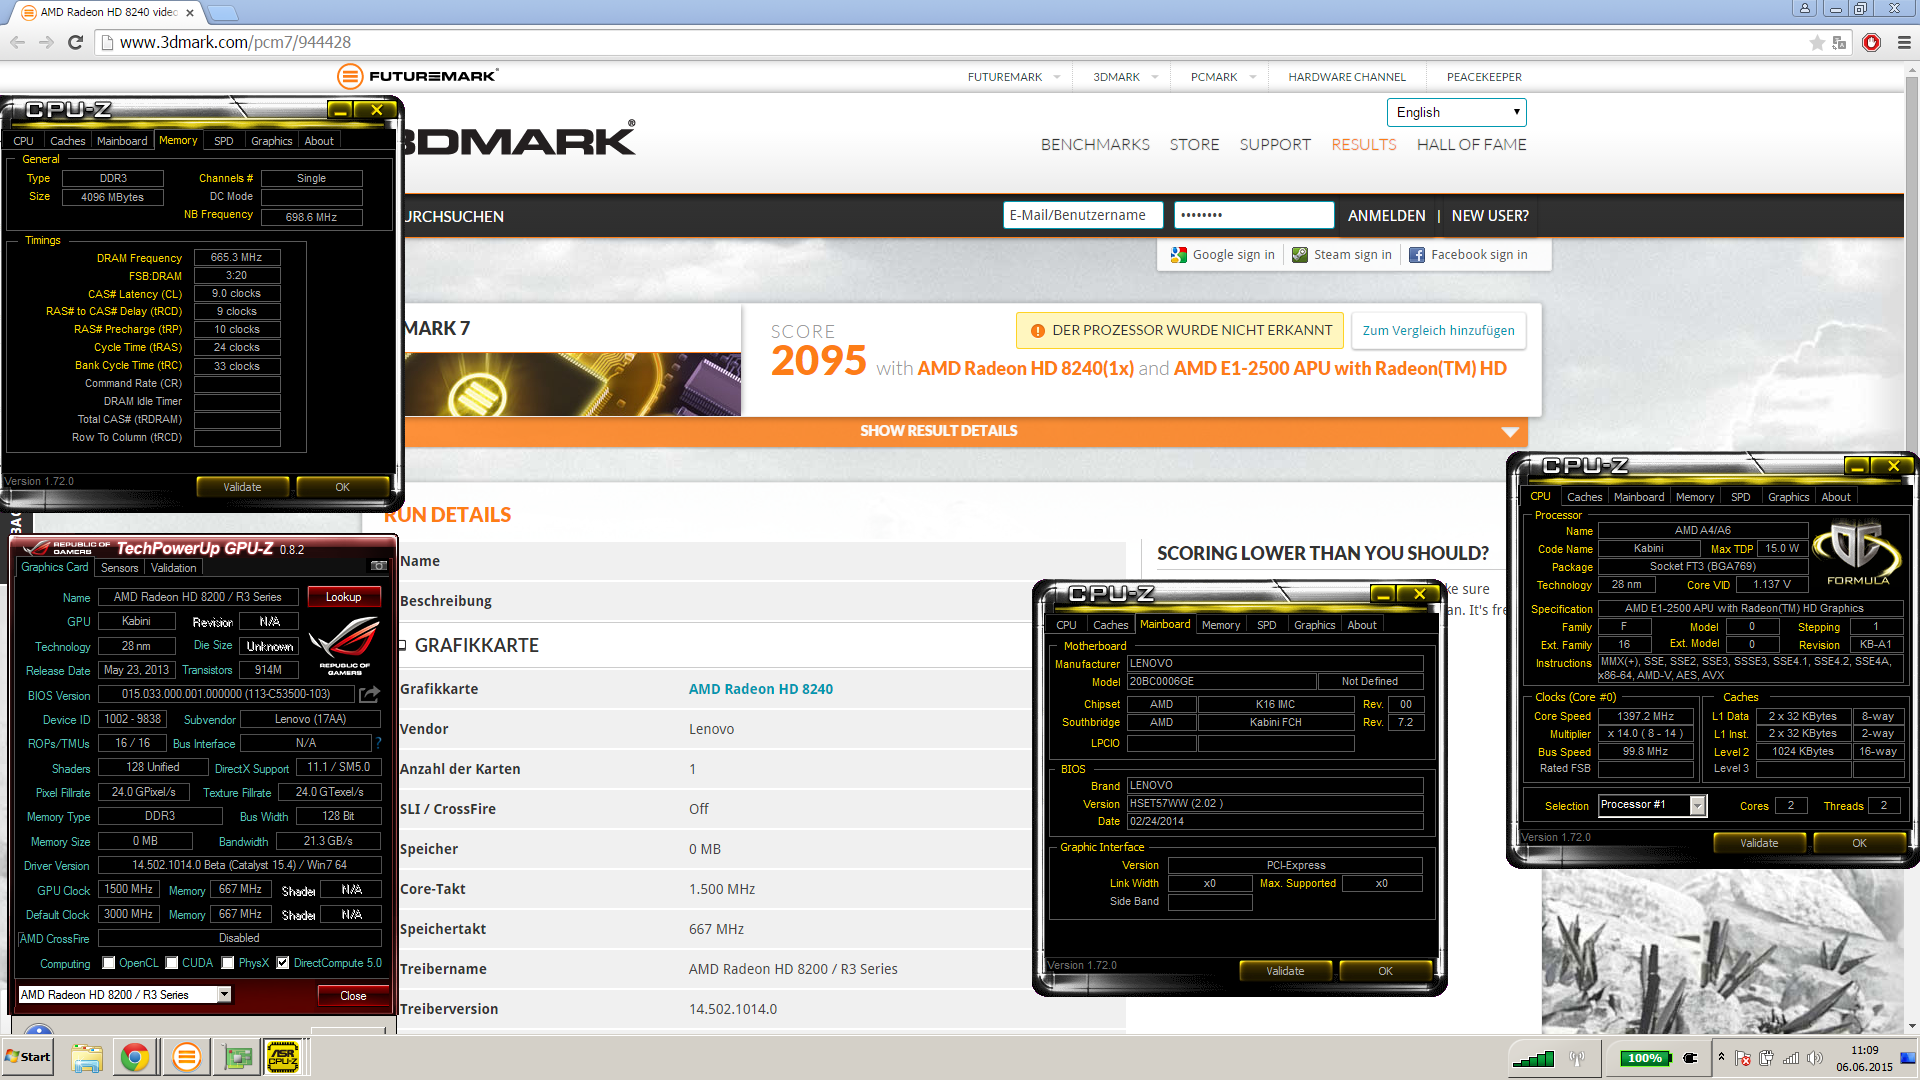Click the browser forward arrow
This screenshot has width=1920, height=1080.
pyautogui.click(x=46, y=42)
